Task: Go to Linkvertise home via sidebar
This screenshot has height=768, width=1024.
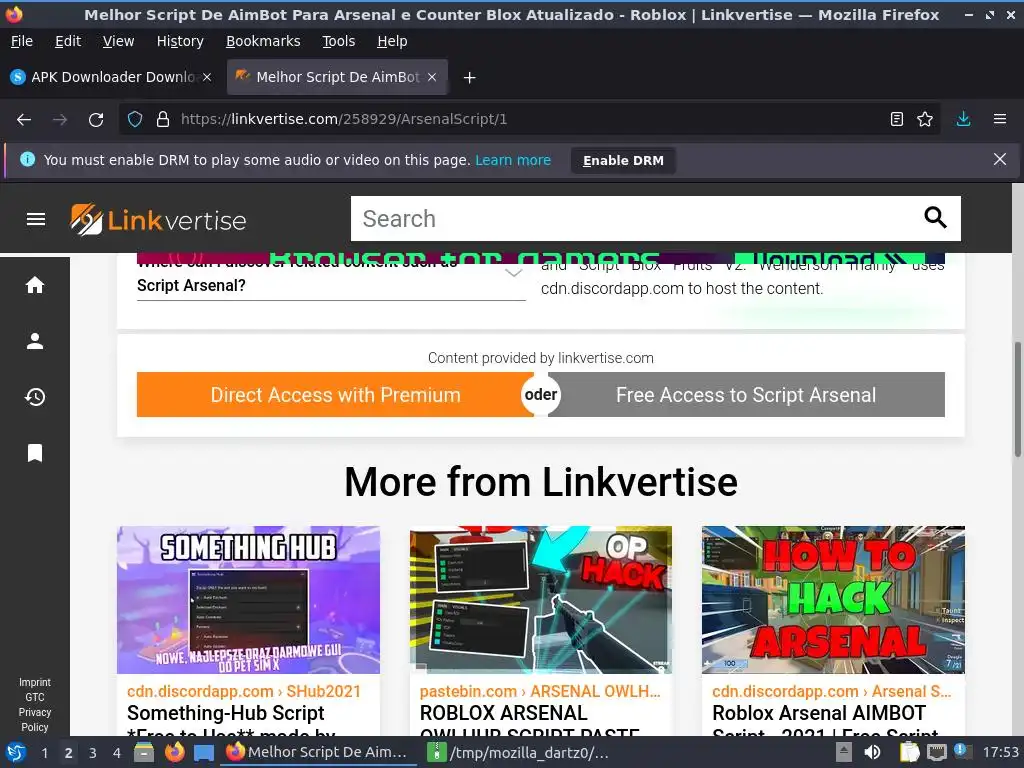Action: point(35,285)
